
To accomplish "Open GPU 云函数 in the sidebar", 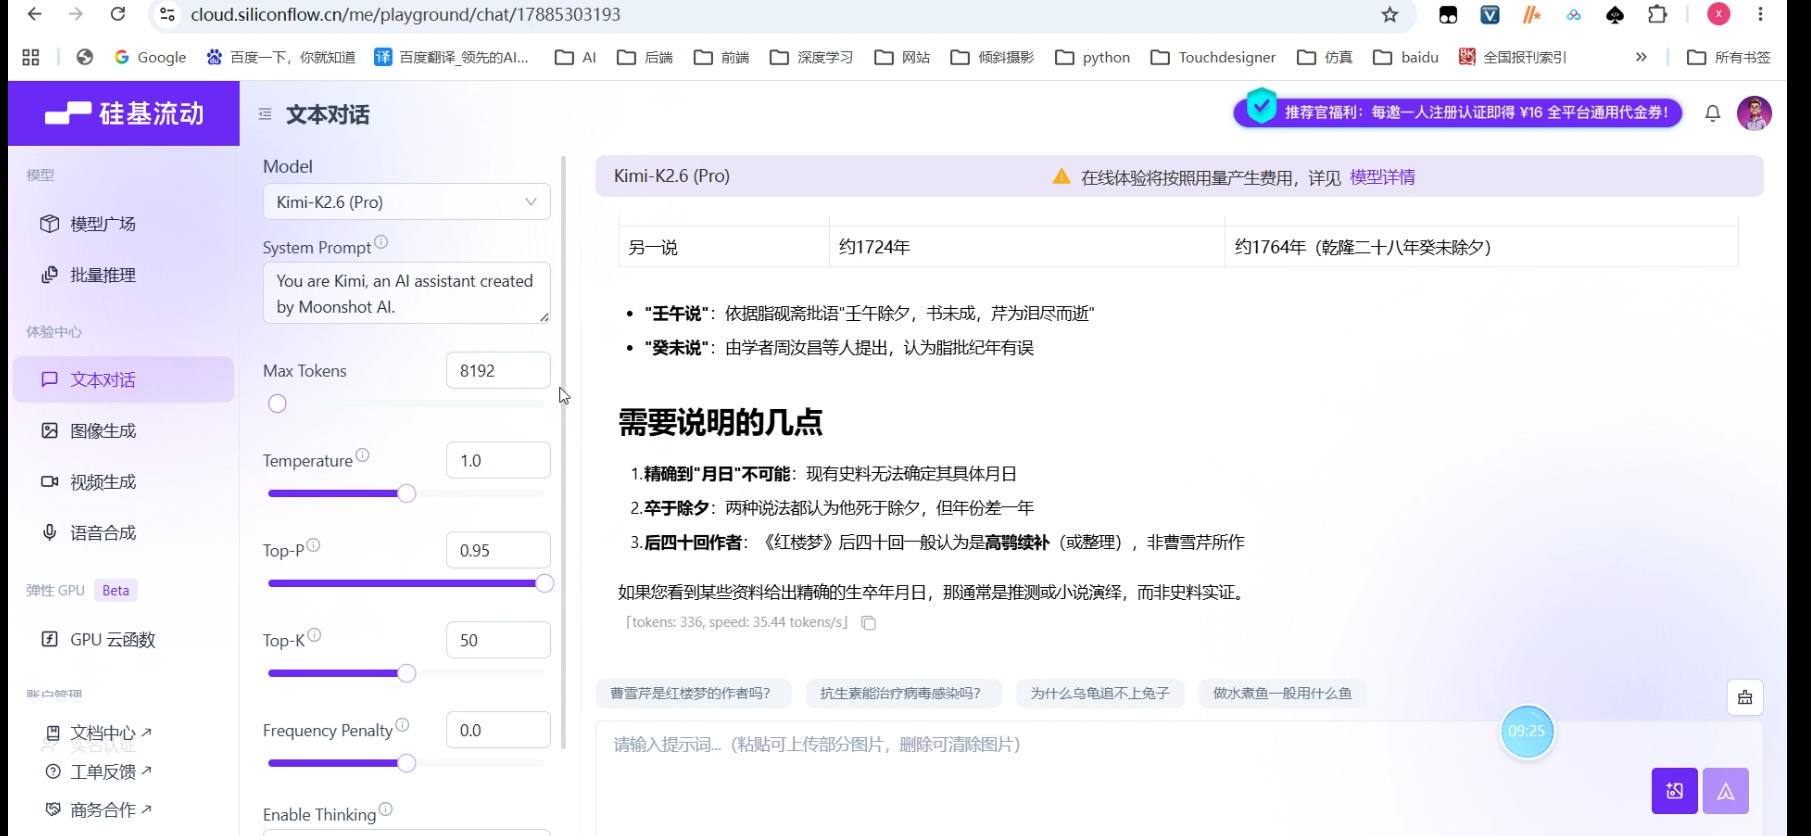I will pyautogui.click(x=124, y=640).
